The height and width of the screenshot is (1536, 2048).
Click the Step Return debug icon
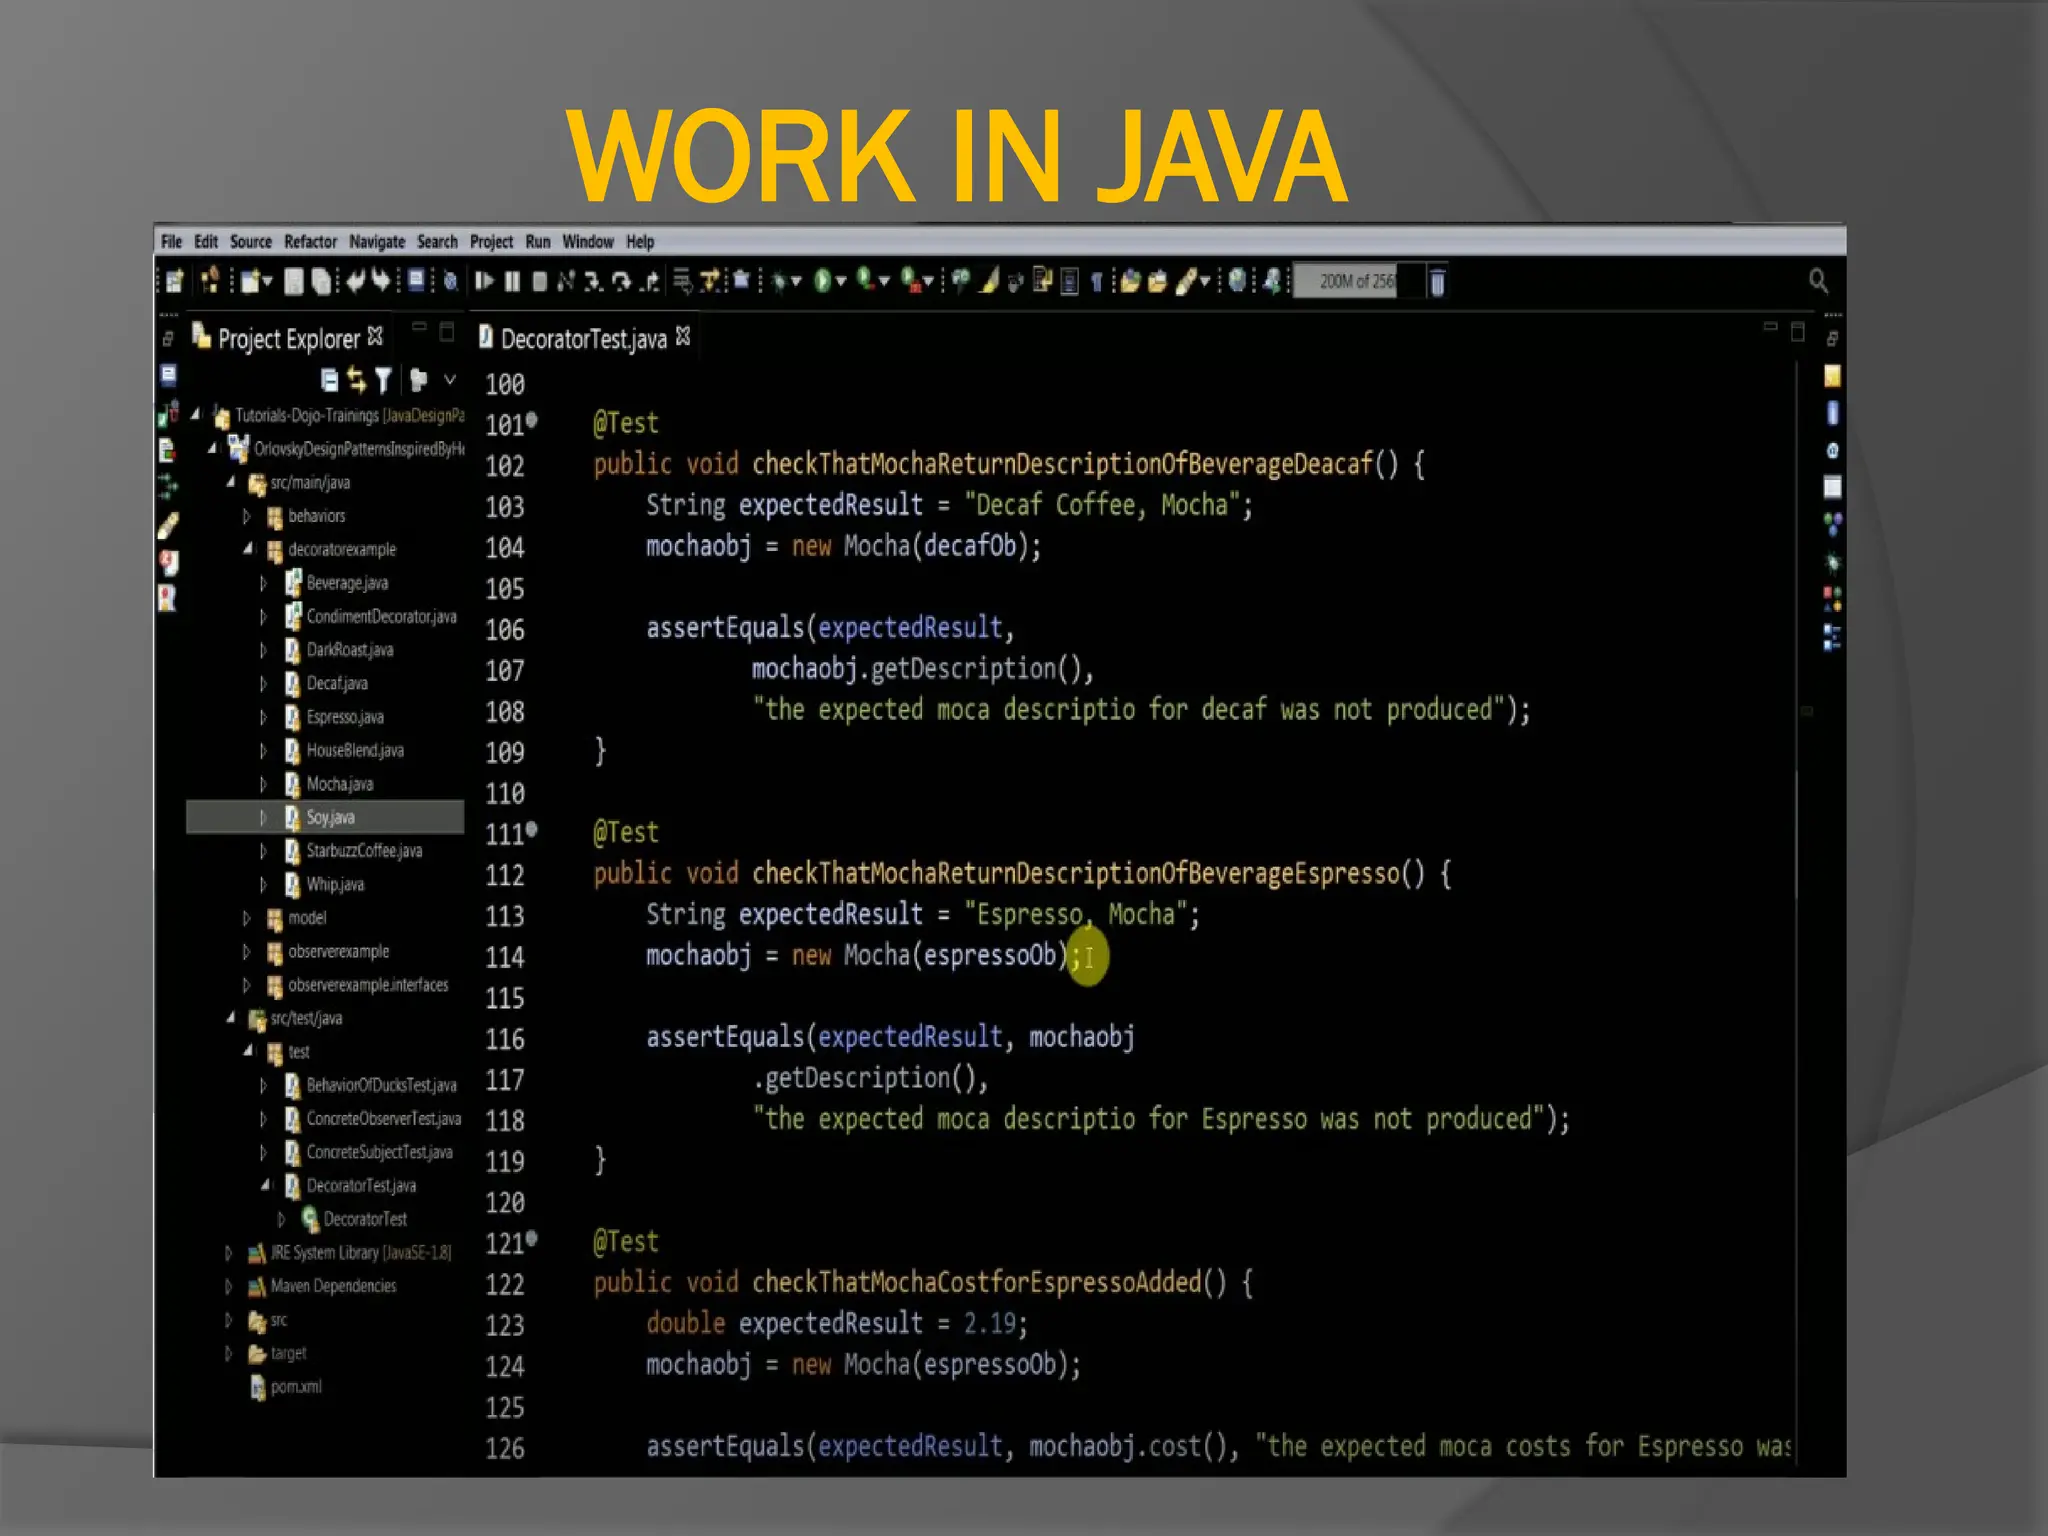click(650, 281)
